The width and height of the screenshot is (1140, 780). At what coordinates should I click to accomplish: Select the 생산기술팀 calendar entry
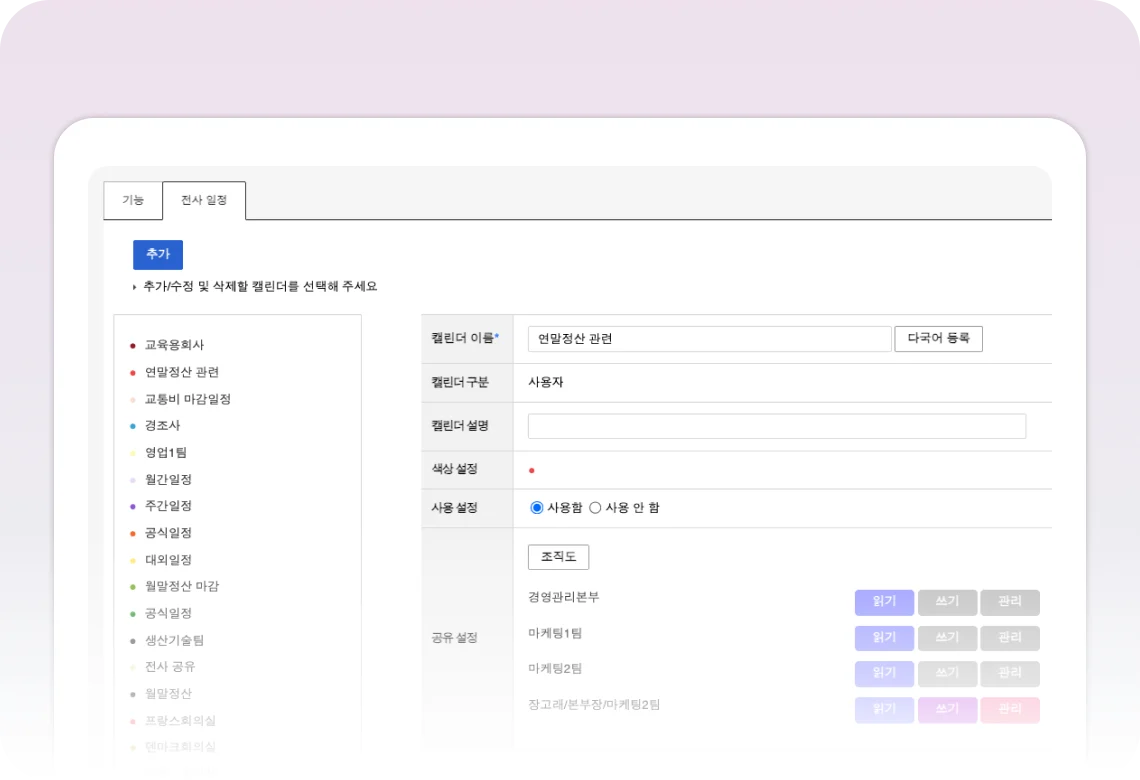click(174, 640)
